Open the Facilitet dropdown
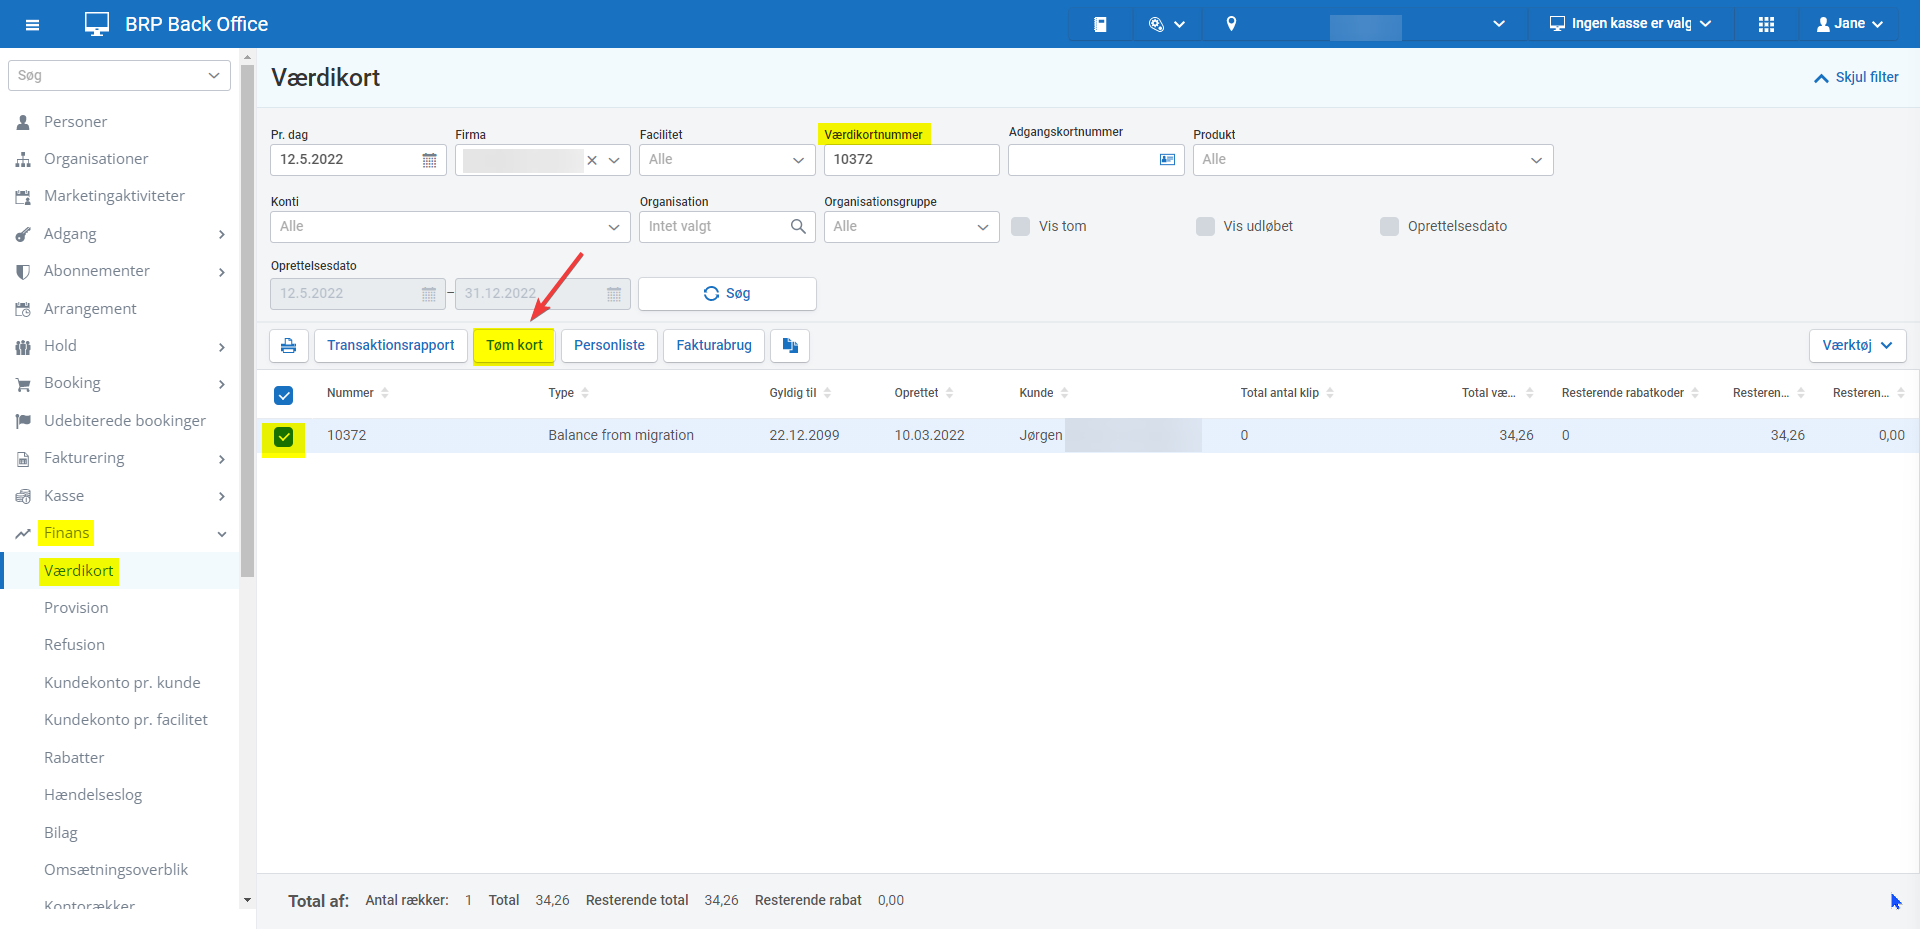This screenshot has width=1920, height=929. pyautogui.click(x=727, y=160)
